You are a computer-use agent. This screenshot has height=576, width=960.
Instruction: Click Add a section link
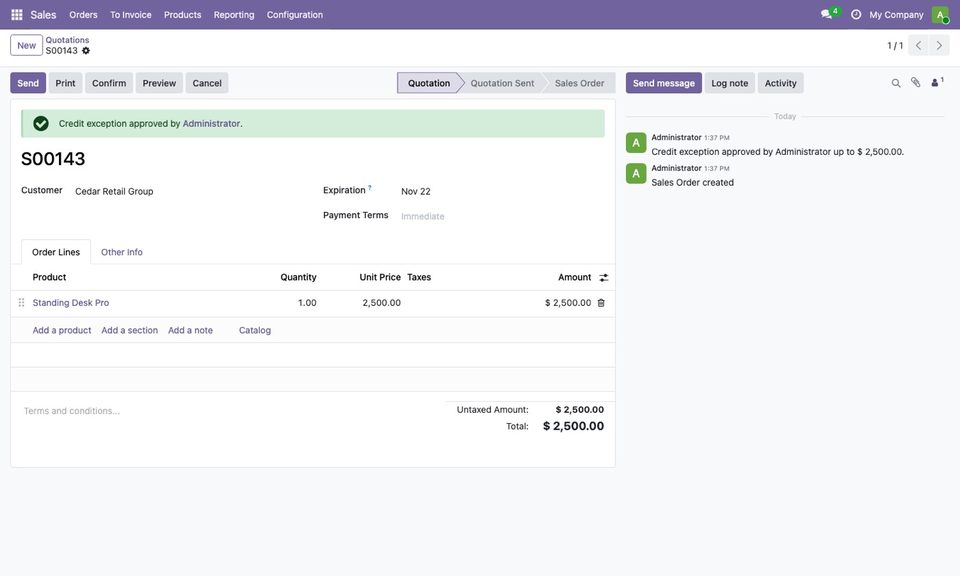coord(130,331)
